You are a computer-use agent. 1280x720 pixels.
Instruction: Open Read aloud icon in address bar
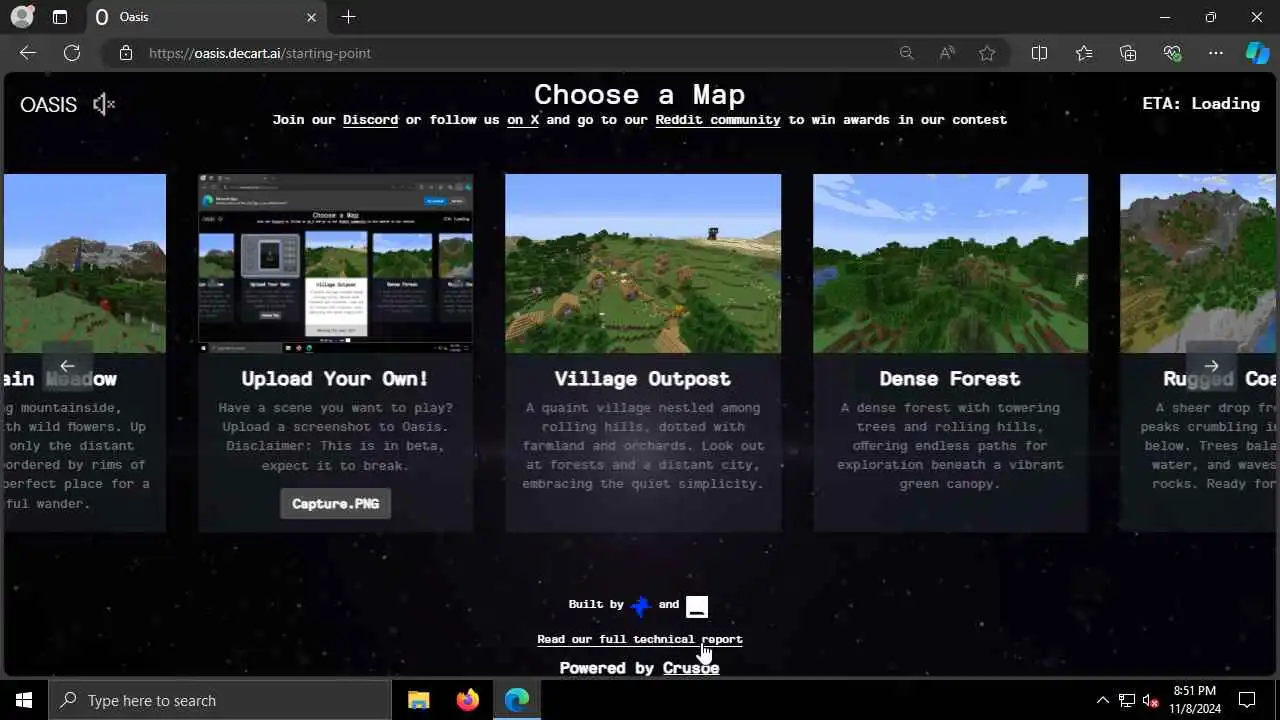(x=947, y=53)
